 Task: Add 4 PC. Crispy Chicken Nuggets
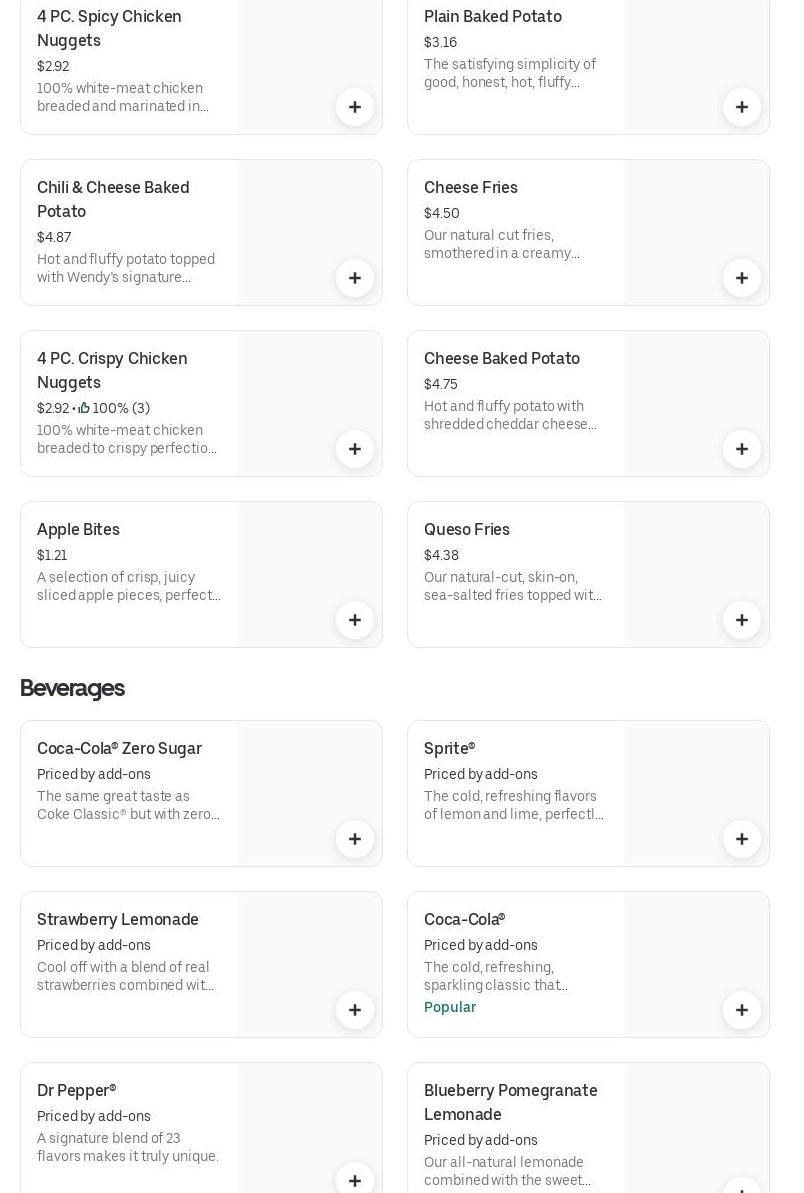point(355,449)
